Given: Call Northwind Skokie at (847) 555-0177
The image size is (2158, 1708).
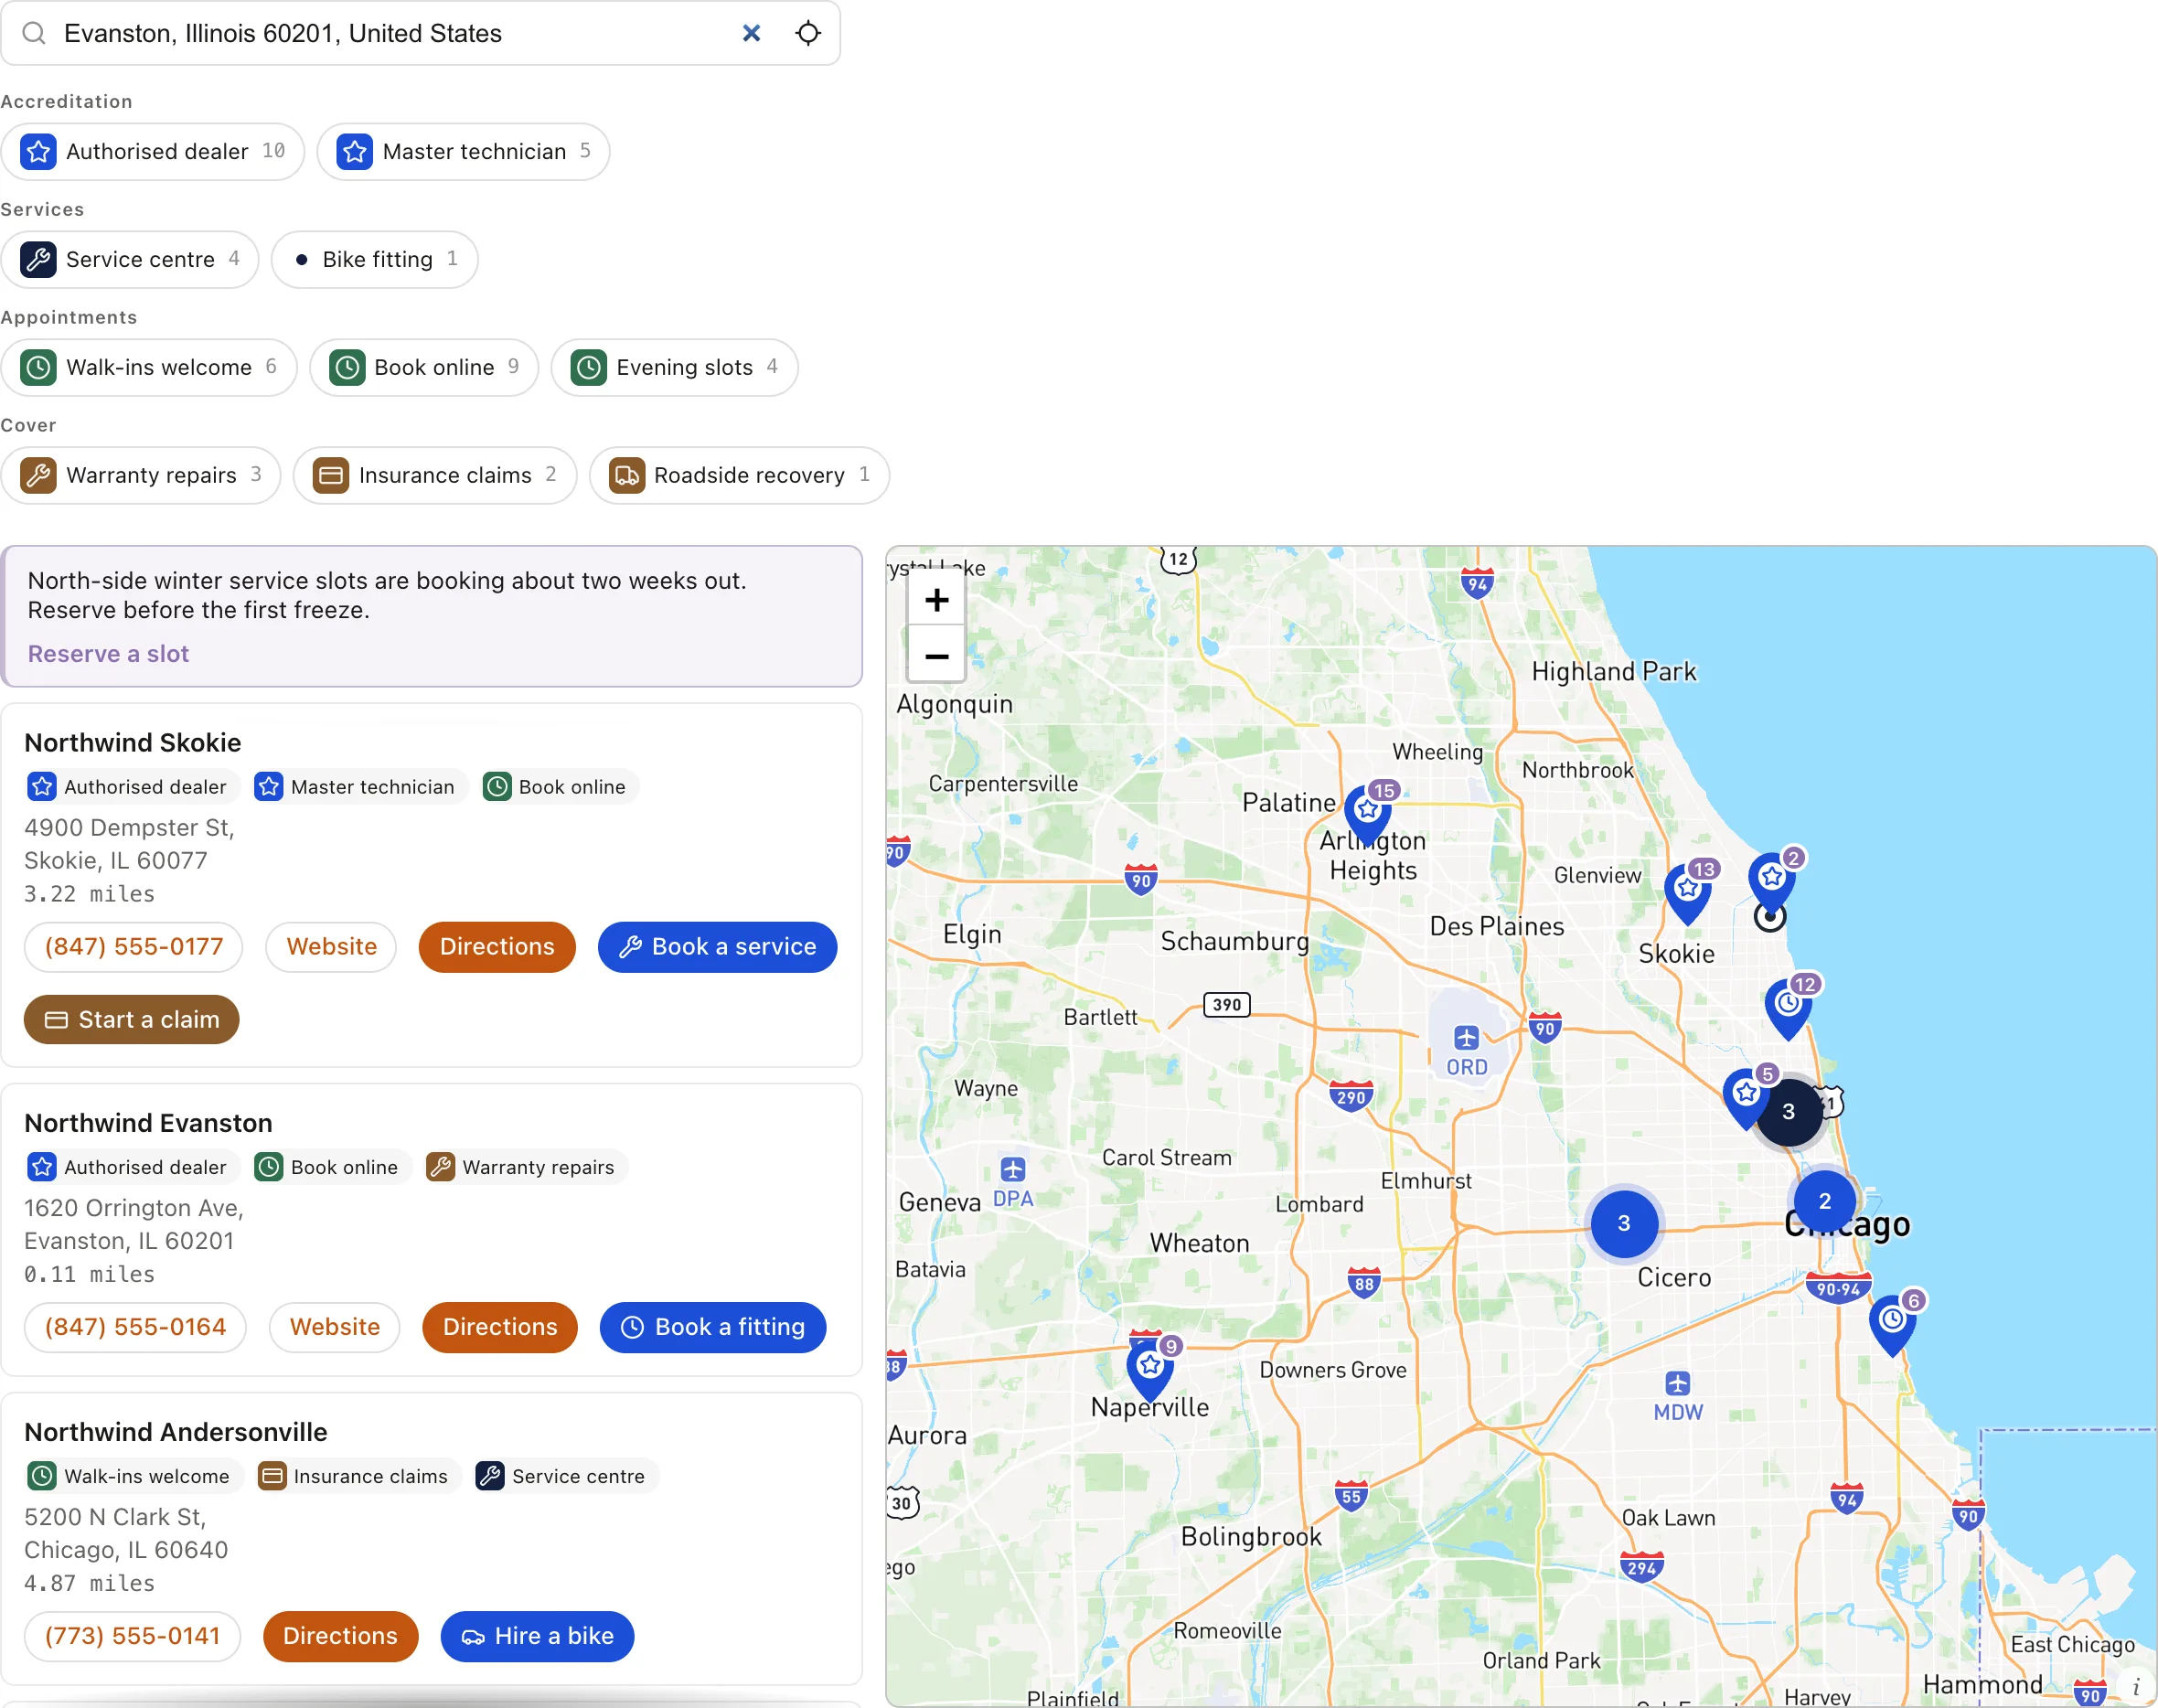Looking at the screenshot, I should click(134, 946).
